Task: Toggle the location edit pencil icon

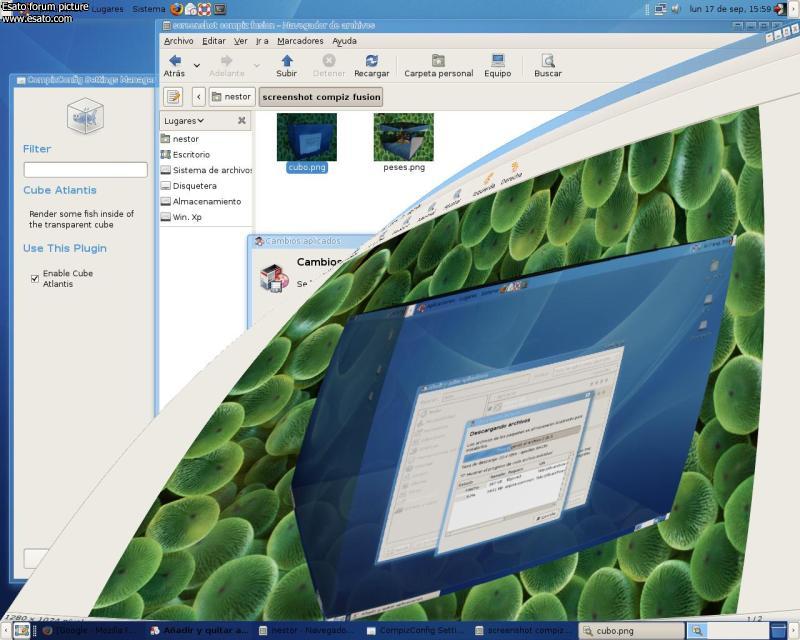Action: point(174,97)
